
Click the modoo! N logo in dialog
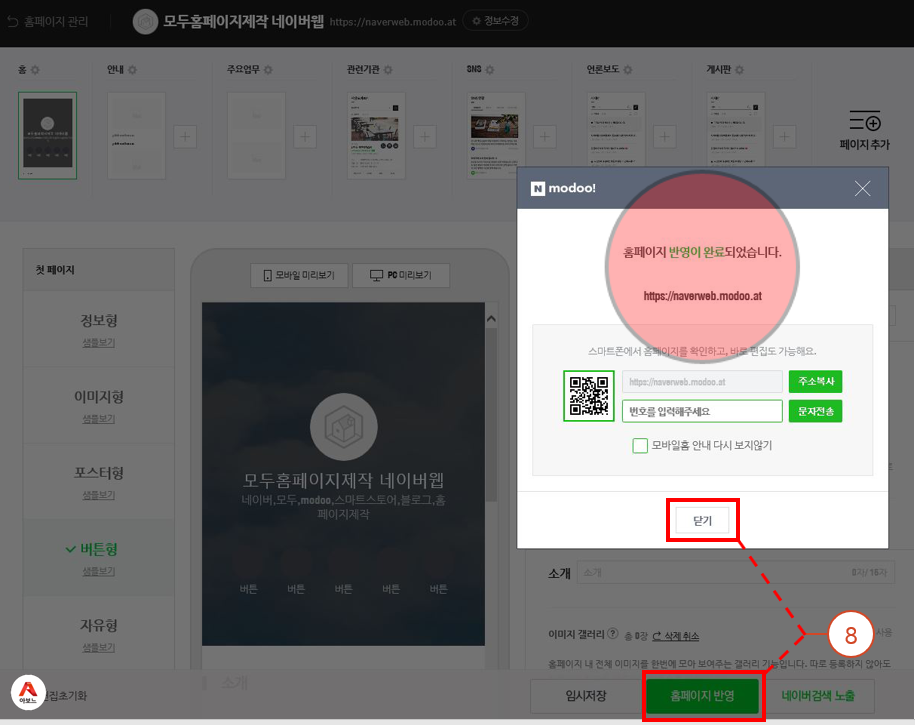(537, 189)
